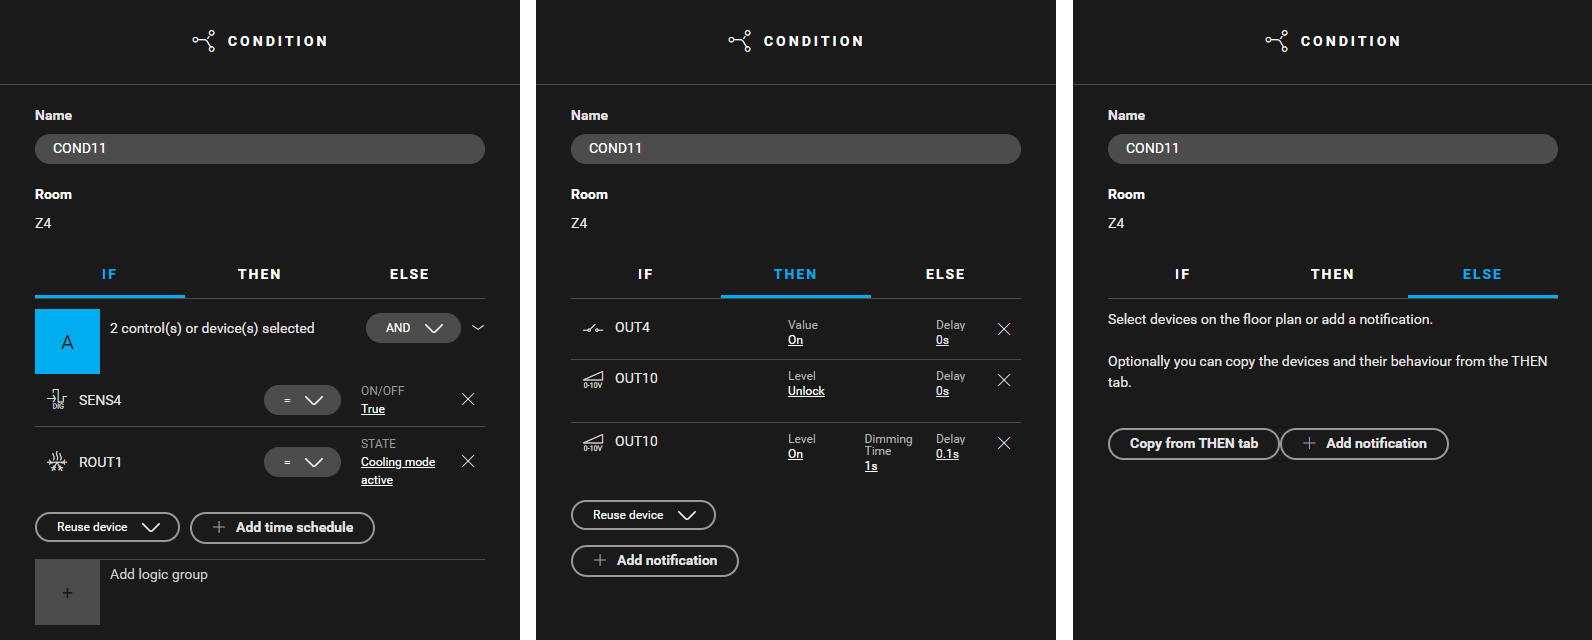Switch to the IF tab in the right panel
Image resolution: width=1592 pixels, height=640 pixels.
point(1182,274)
